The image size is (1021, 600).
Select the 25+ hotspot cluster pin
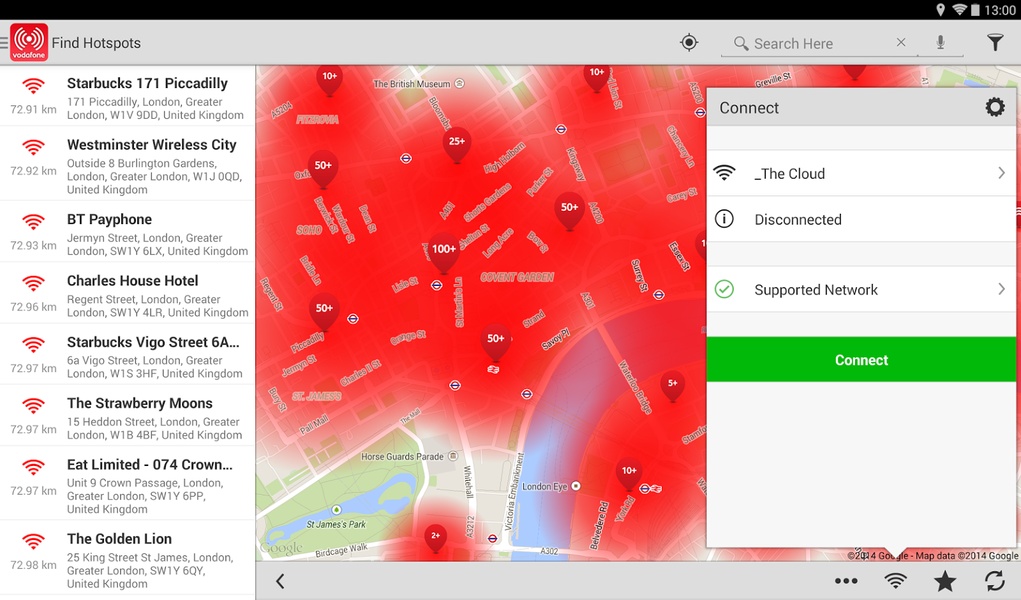click(x=456, y=145)
